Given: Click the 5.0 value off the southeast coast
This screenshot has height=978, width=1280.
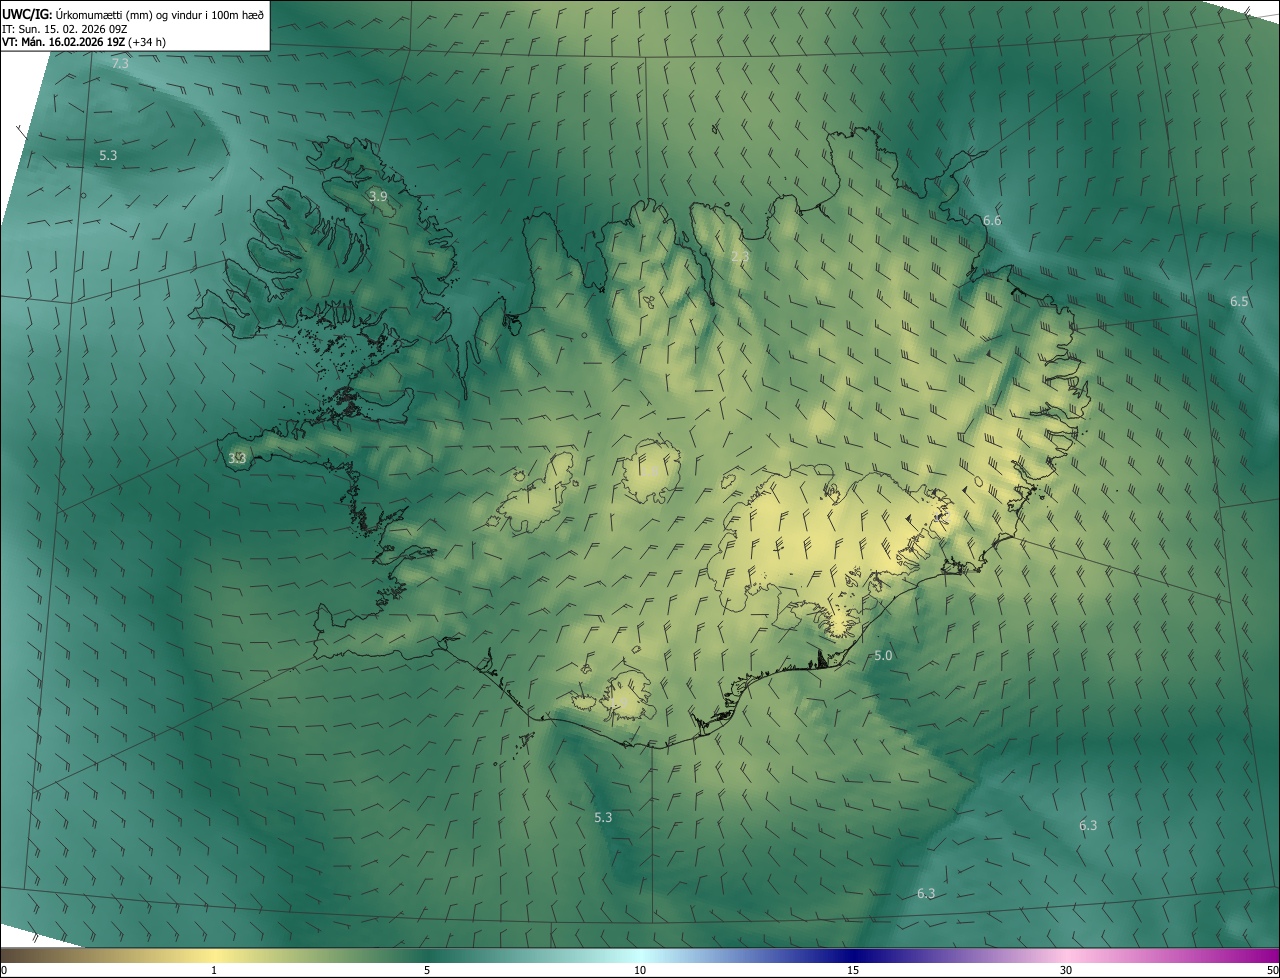Looking at the screenshot, I should point(883,655).
